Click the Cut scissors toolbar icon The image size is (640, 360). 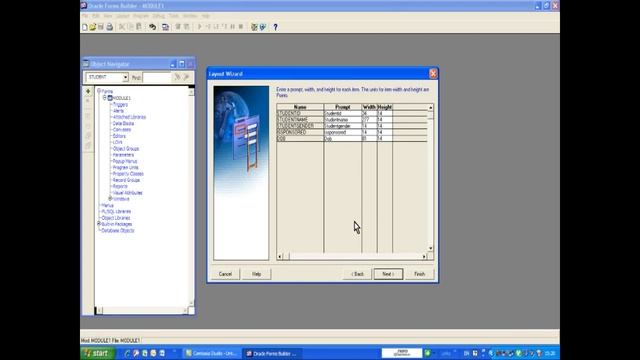(122, 27)
